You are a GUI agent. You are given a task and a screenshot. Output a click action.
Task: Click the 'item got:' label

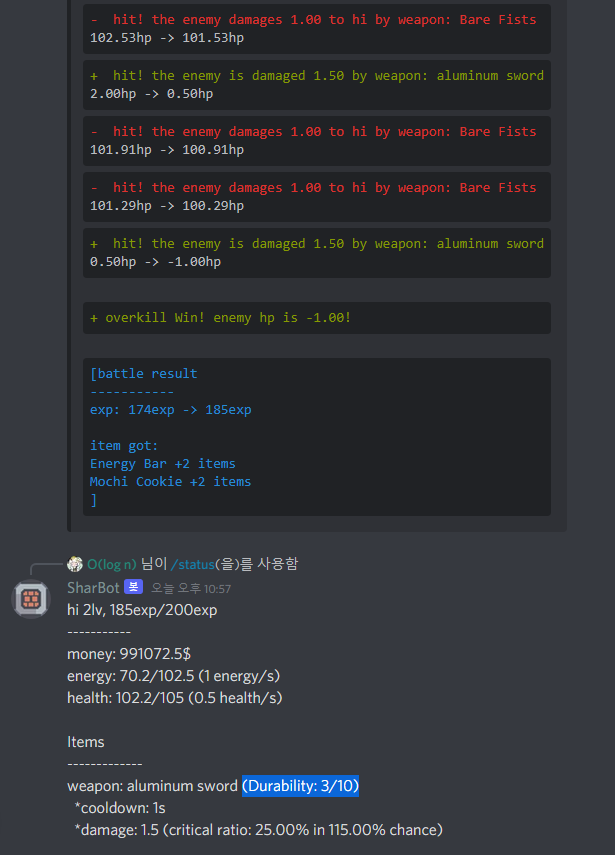124,445
